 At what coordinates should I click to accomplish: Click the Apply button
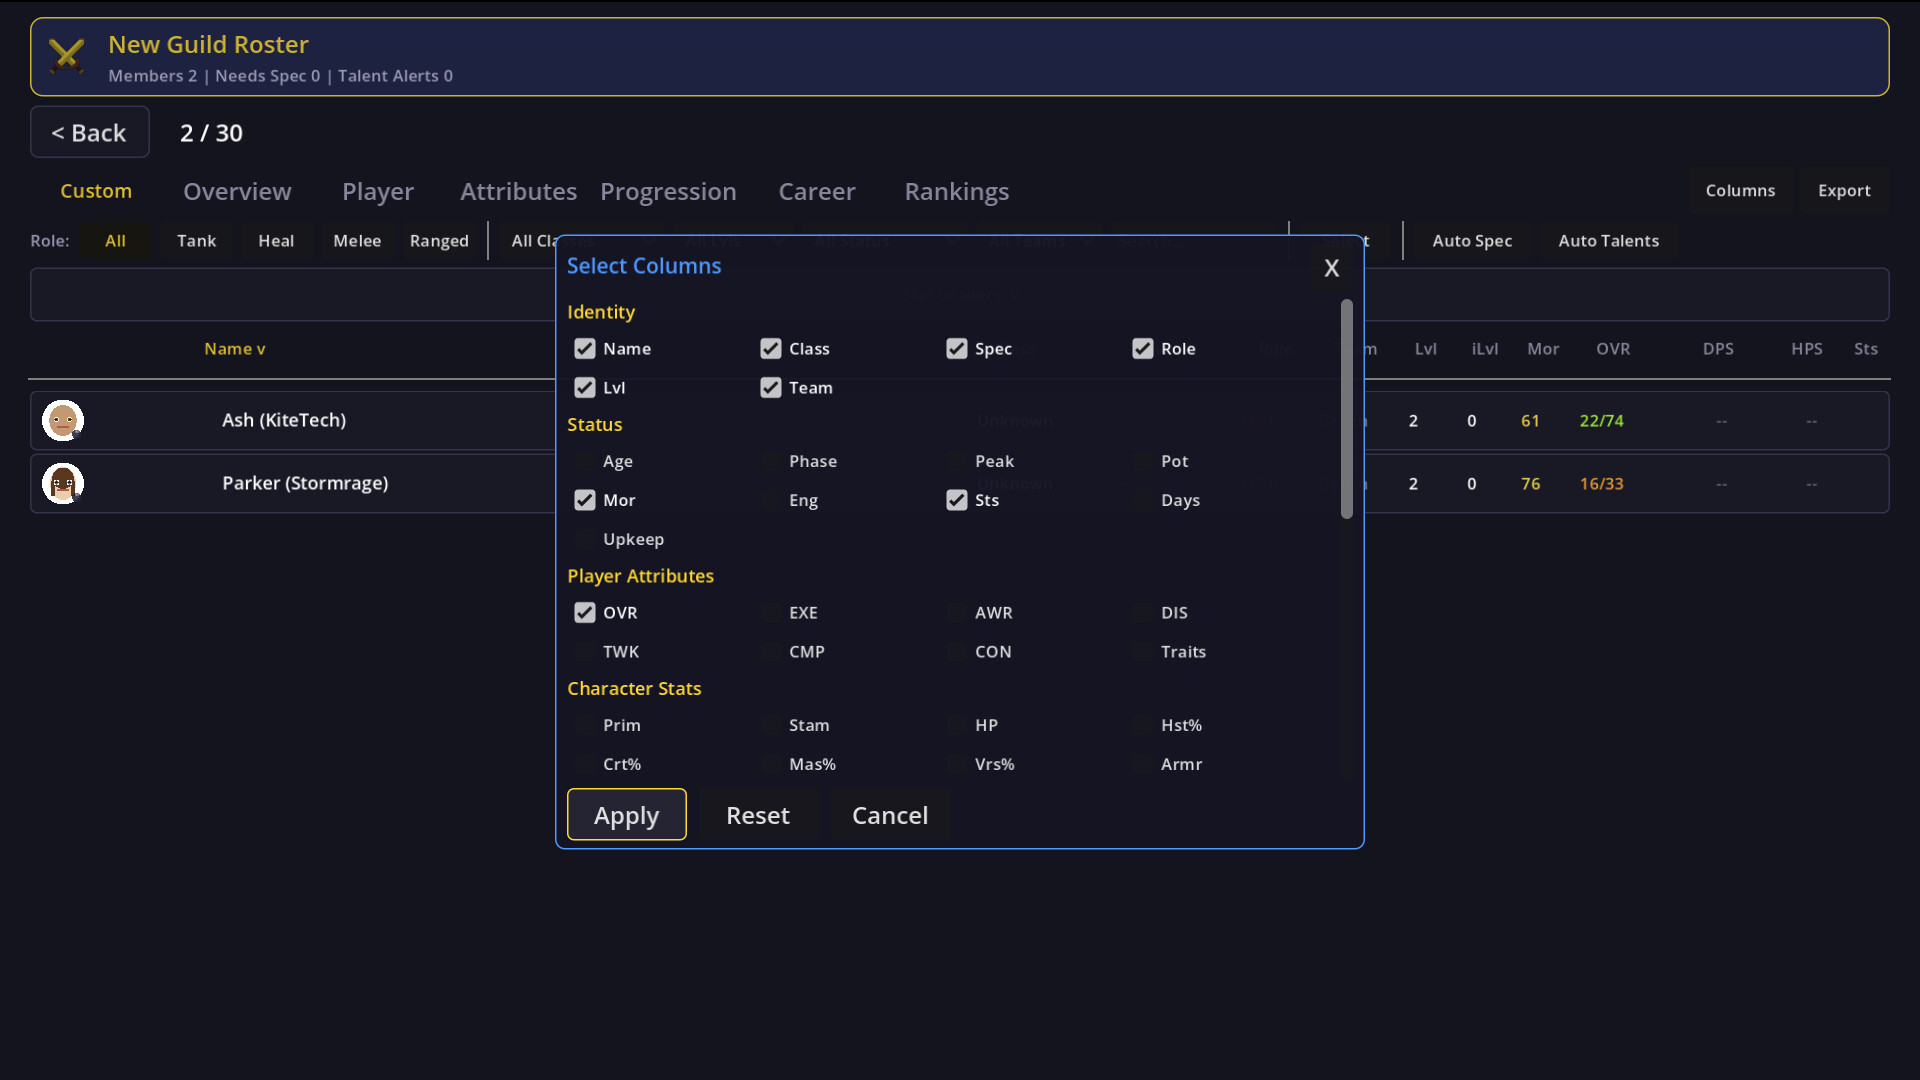click(626, 814)
